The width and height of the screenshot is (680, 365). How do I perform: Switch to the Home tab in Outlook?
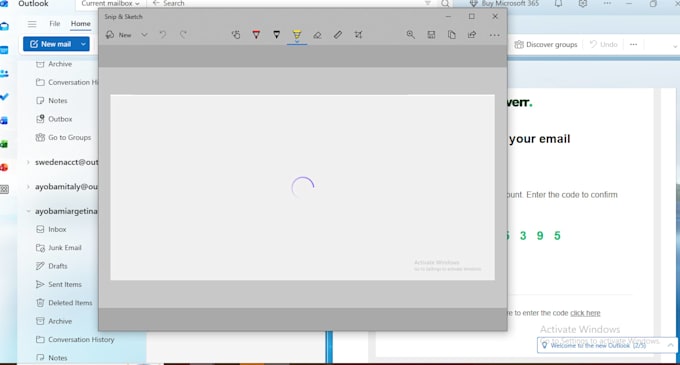tap(81, 24)
